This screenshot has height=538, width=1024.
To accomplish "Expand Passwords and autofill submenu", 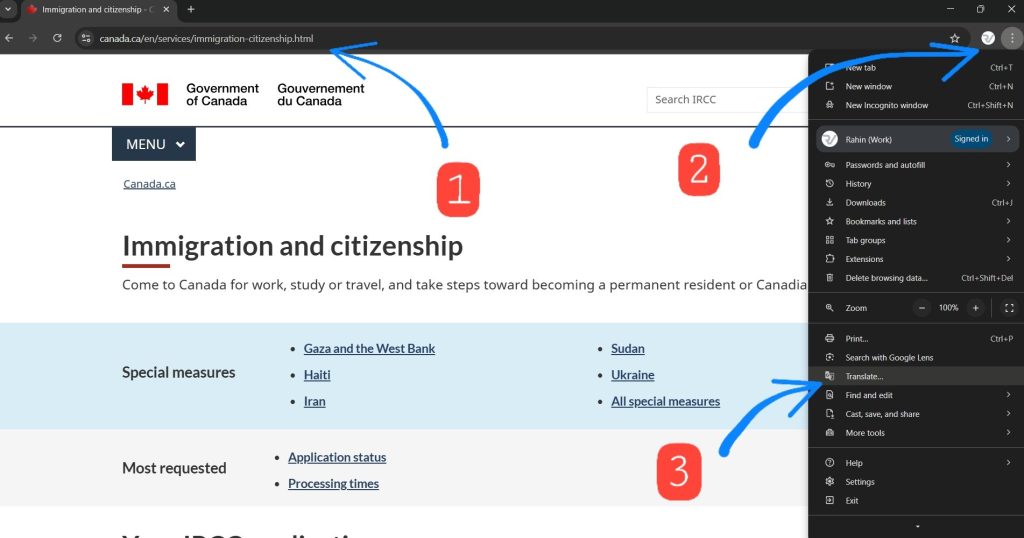I will pos(917,165).
